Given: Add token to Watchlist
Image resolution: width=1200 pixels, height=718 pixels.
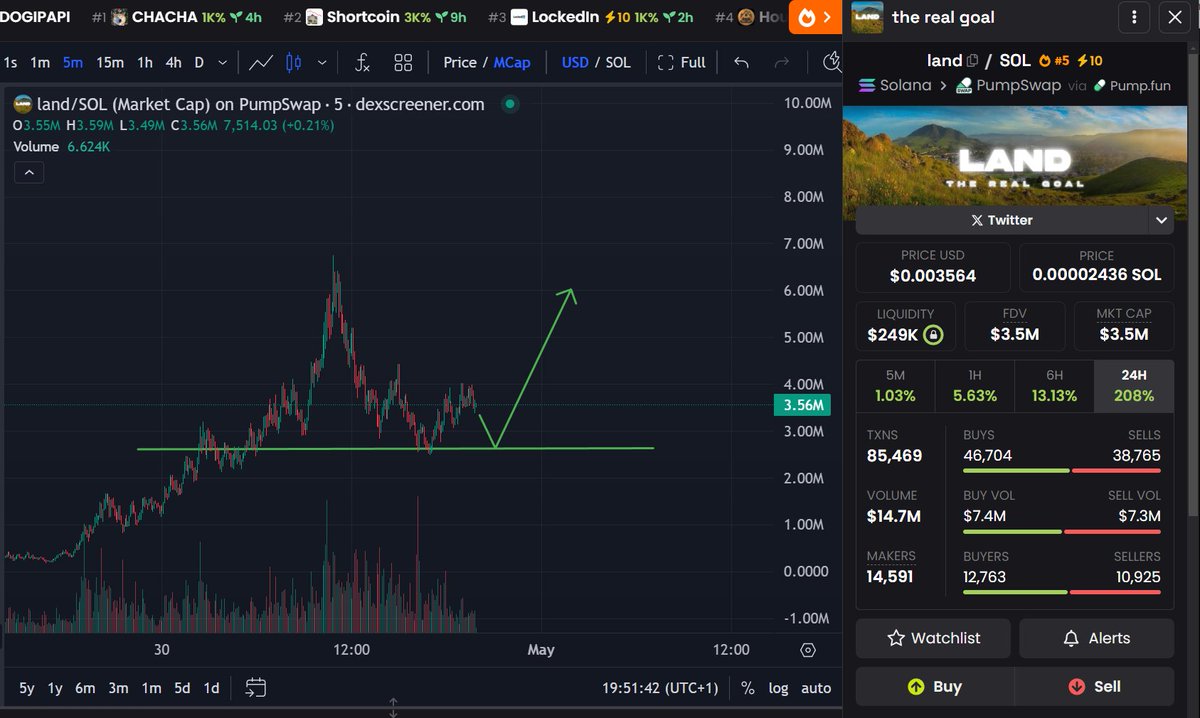Looking at the screenshot, I should pos(933,638).
